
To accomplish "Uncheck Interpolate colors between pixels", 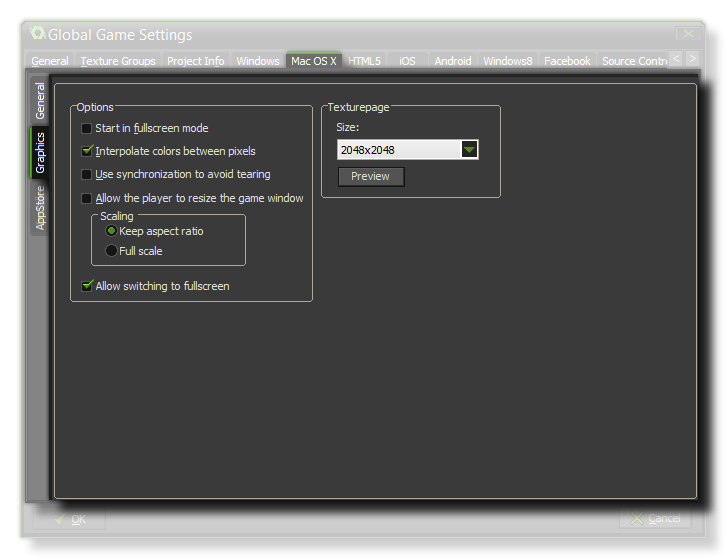I will [x=87, y=152].
